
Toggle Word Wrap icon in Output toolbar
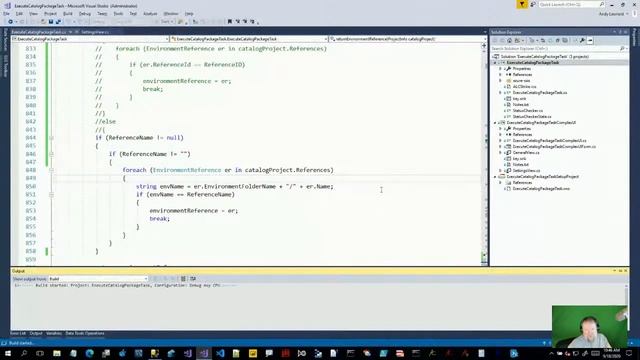[x=193, y=279]
